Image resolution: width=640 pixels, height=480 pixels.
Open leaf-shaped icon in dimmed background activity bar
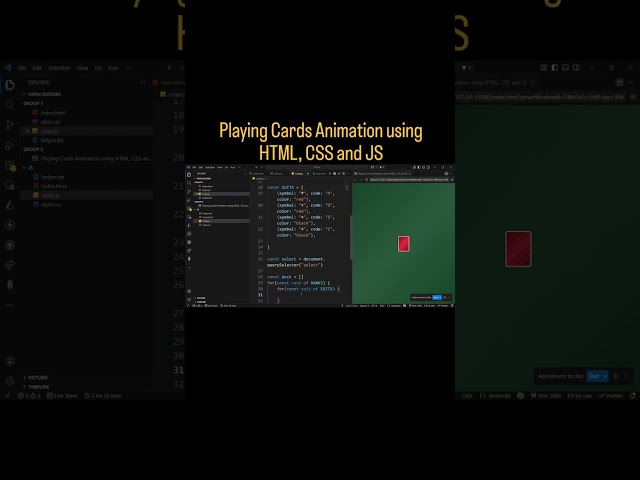(10, 284)
